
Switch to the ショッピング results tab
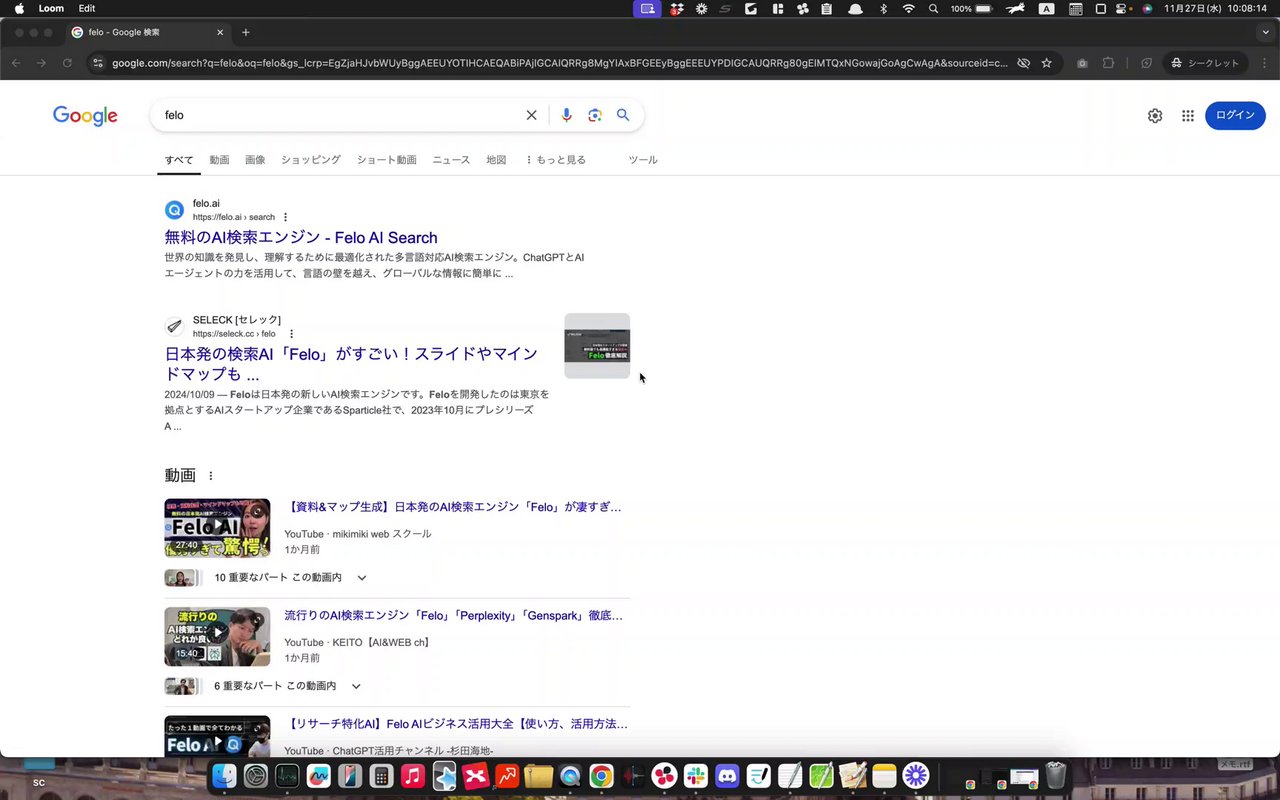[311, 160]
